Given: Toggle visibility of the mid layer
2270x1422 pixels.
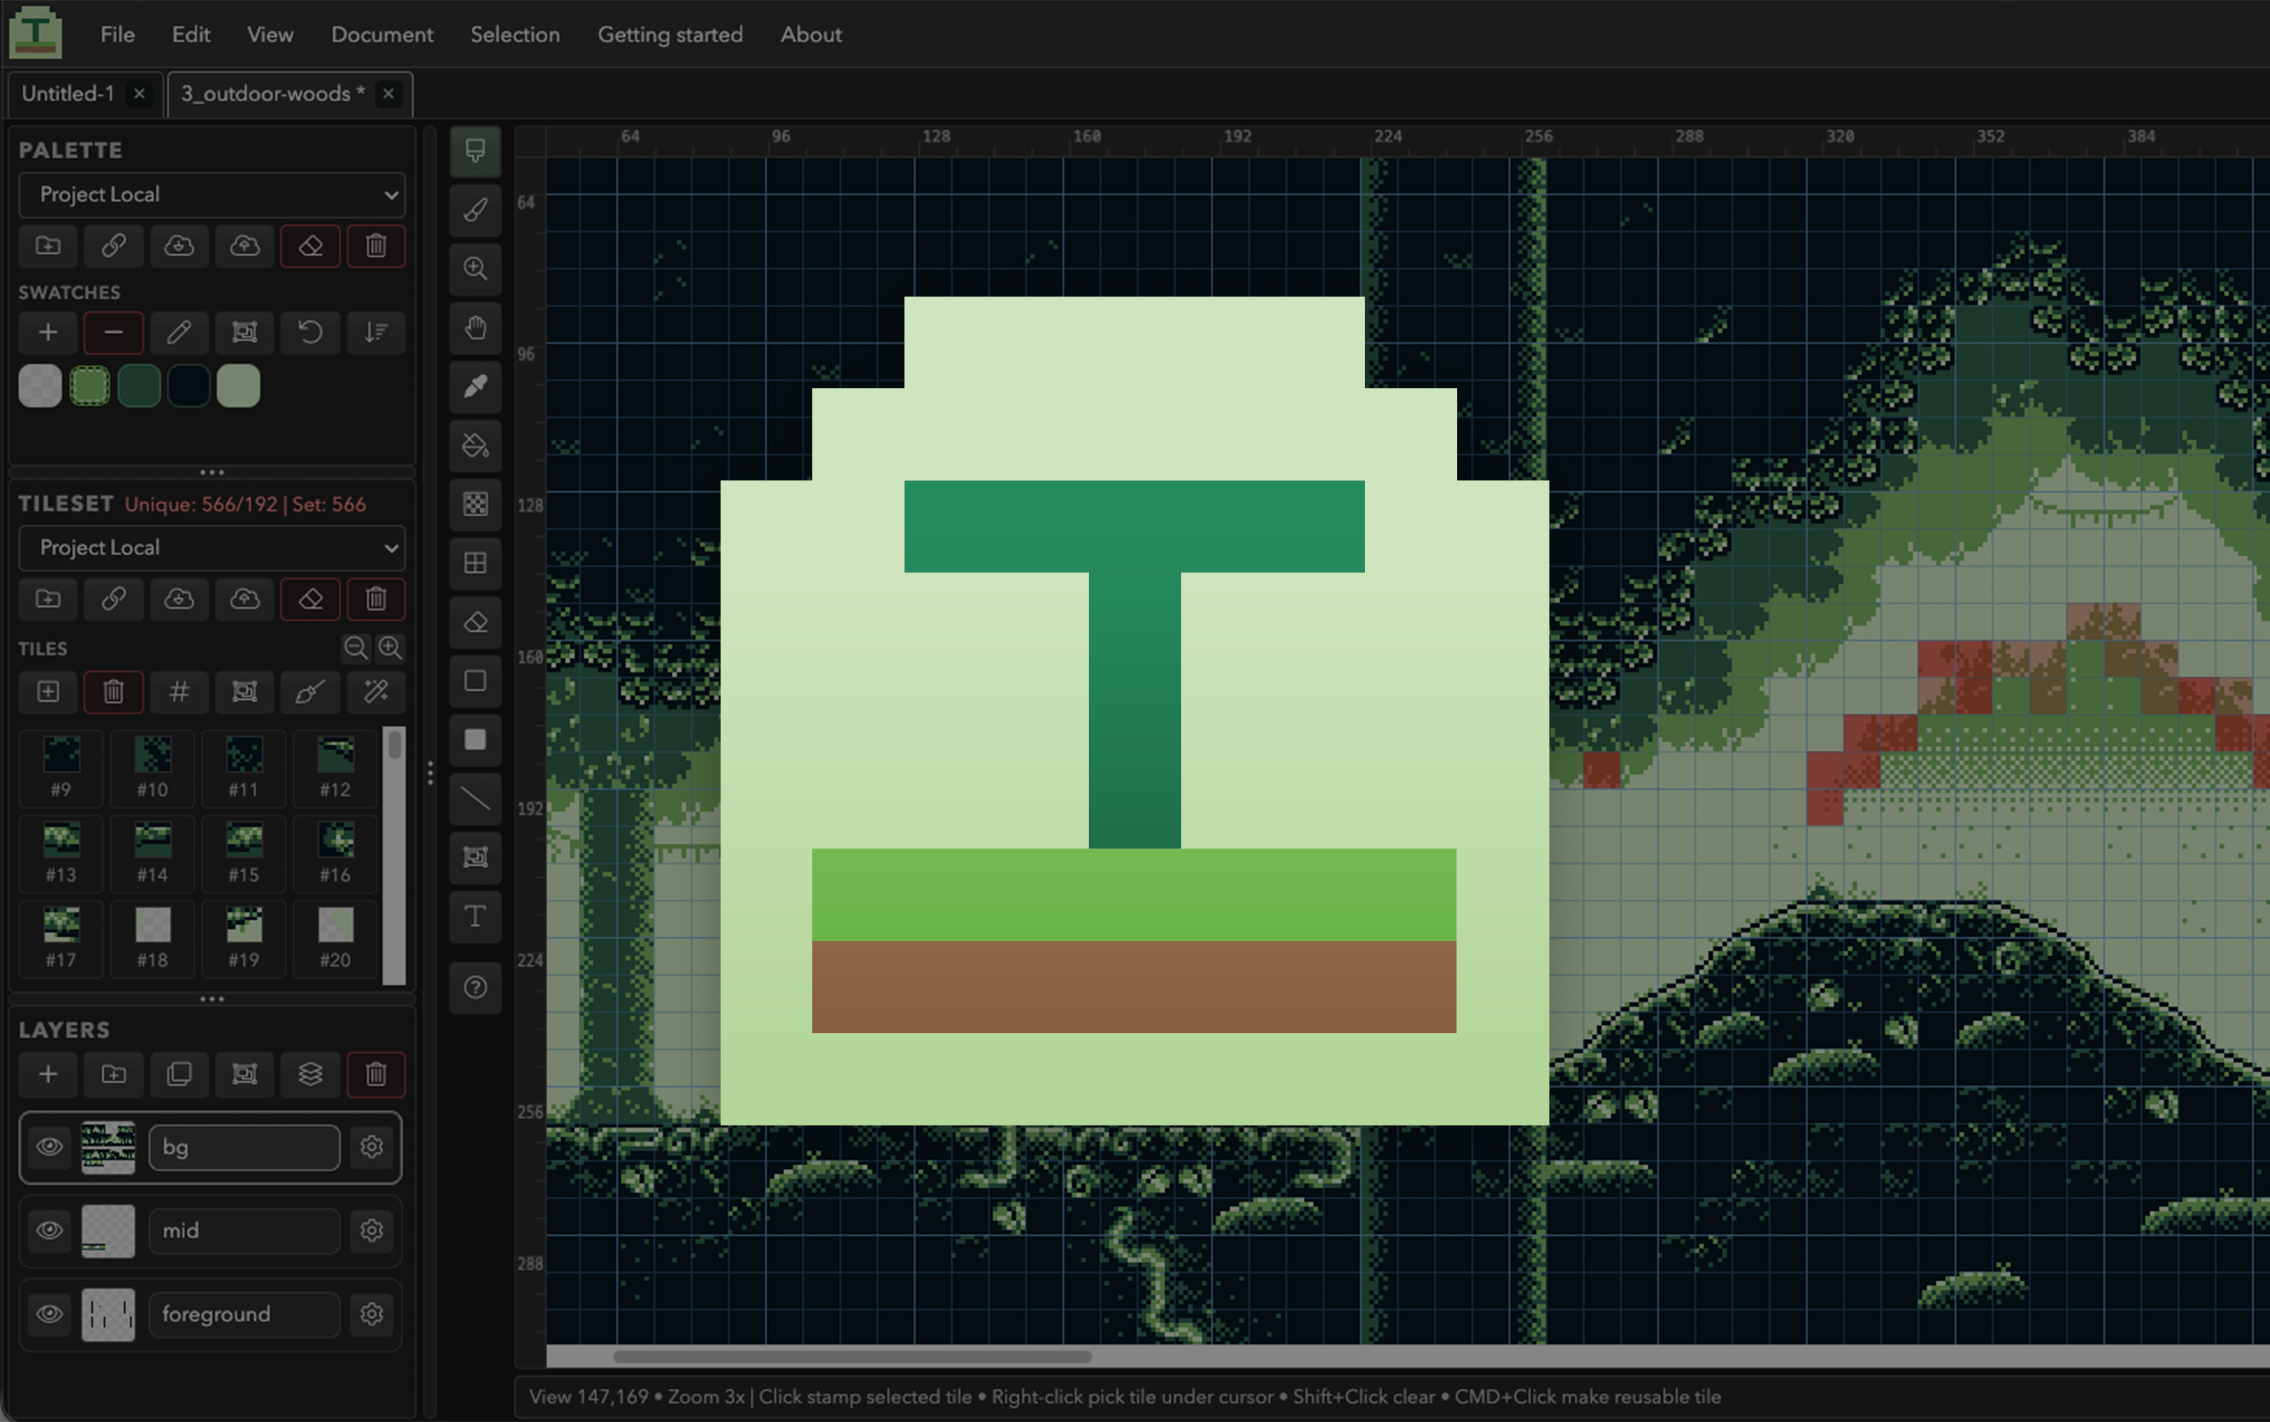Looking at the screenshot, I should click(x=49, y=1231).
